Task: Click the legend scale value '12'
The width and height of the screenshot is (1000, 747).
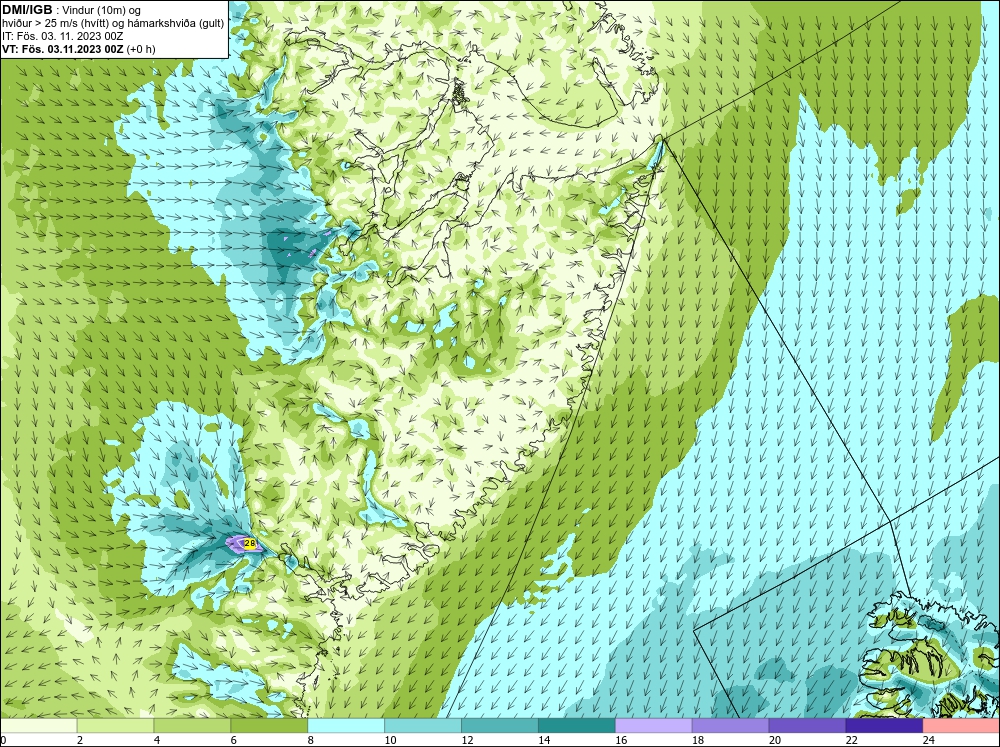Action: (x=467, y=740)
